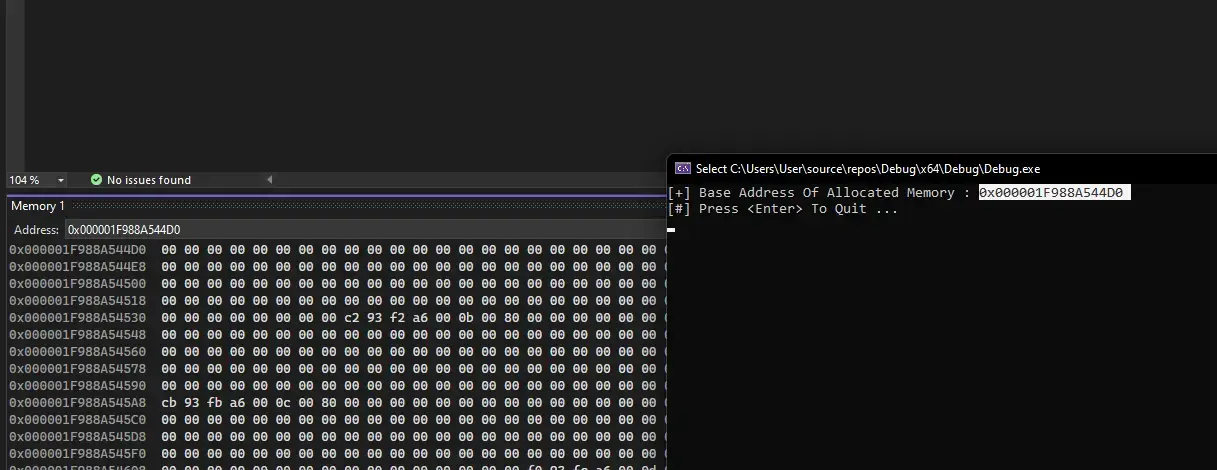Click the cb byte in row 0x000001F988A545A8
Image resolution: width=1217 pixels, height=470 pixels.
click(x=169, y=402)
